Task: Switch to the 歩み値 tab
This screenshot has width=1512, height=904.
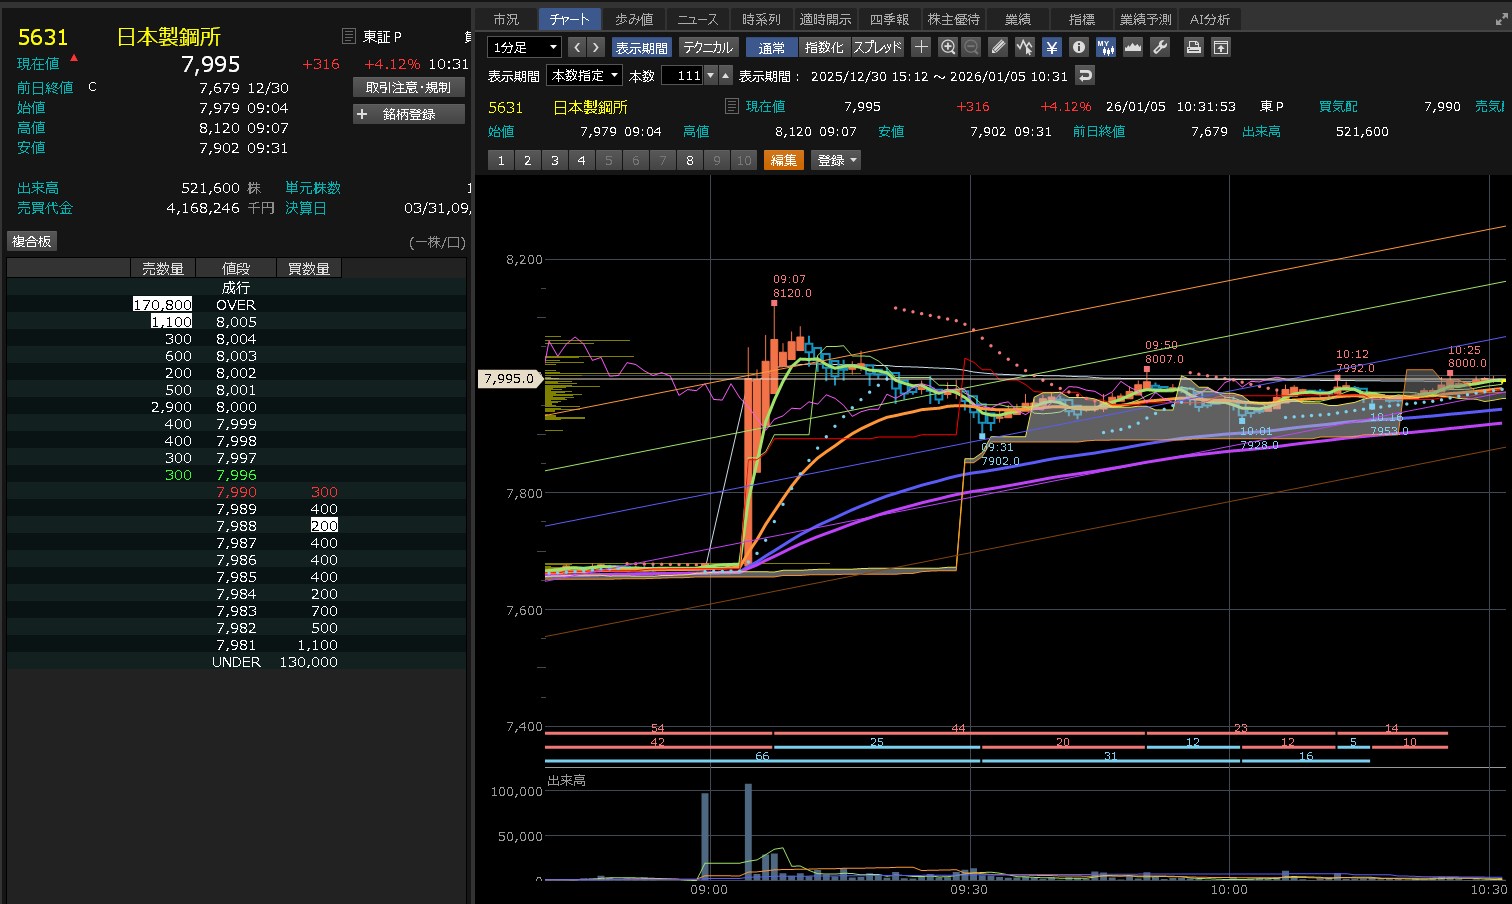Action: point(634,19)
